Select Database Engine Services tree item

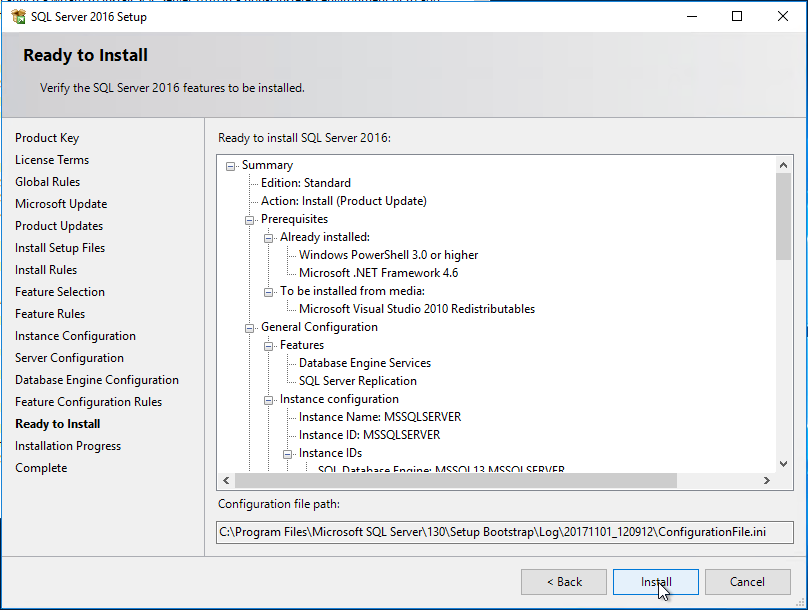click(365, 363)
